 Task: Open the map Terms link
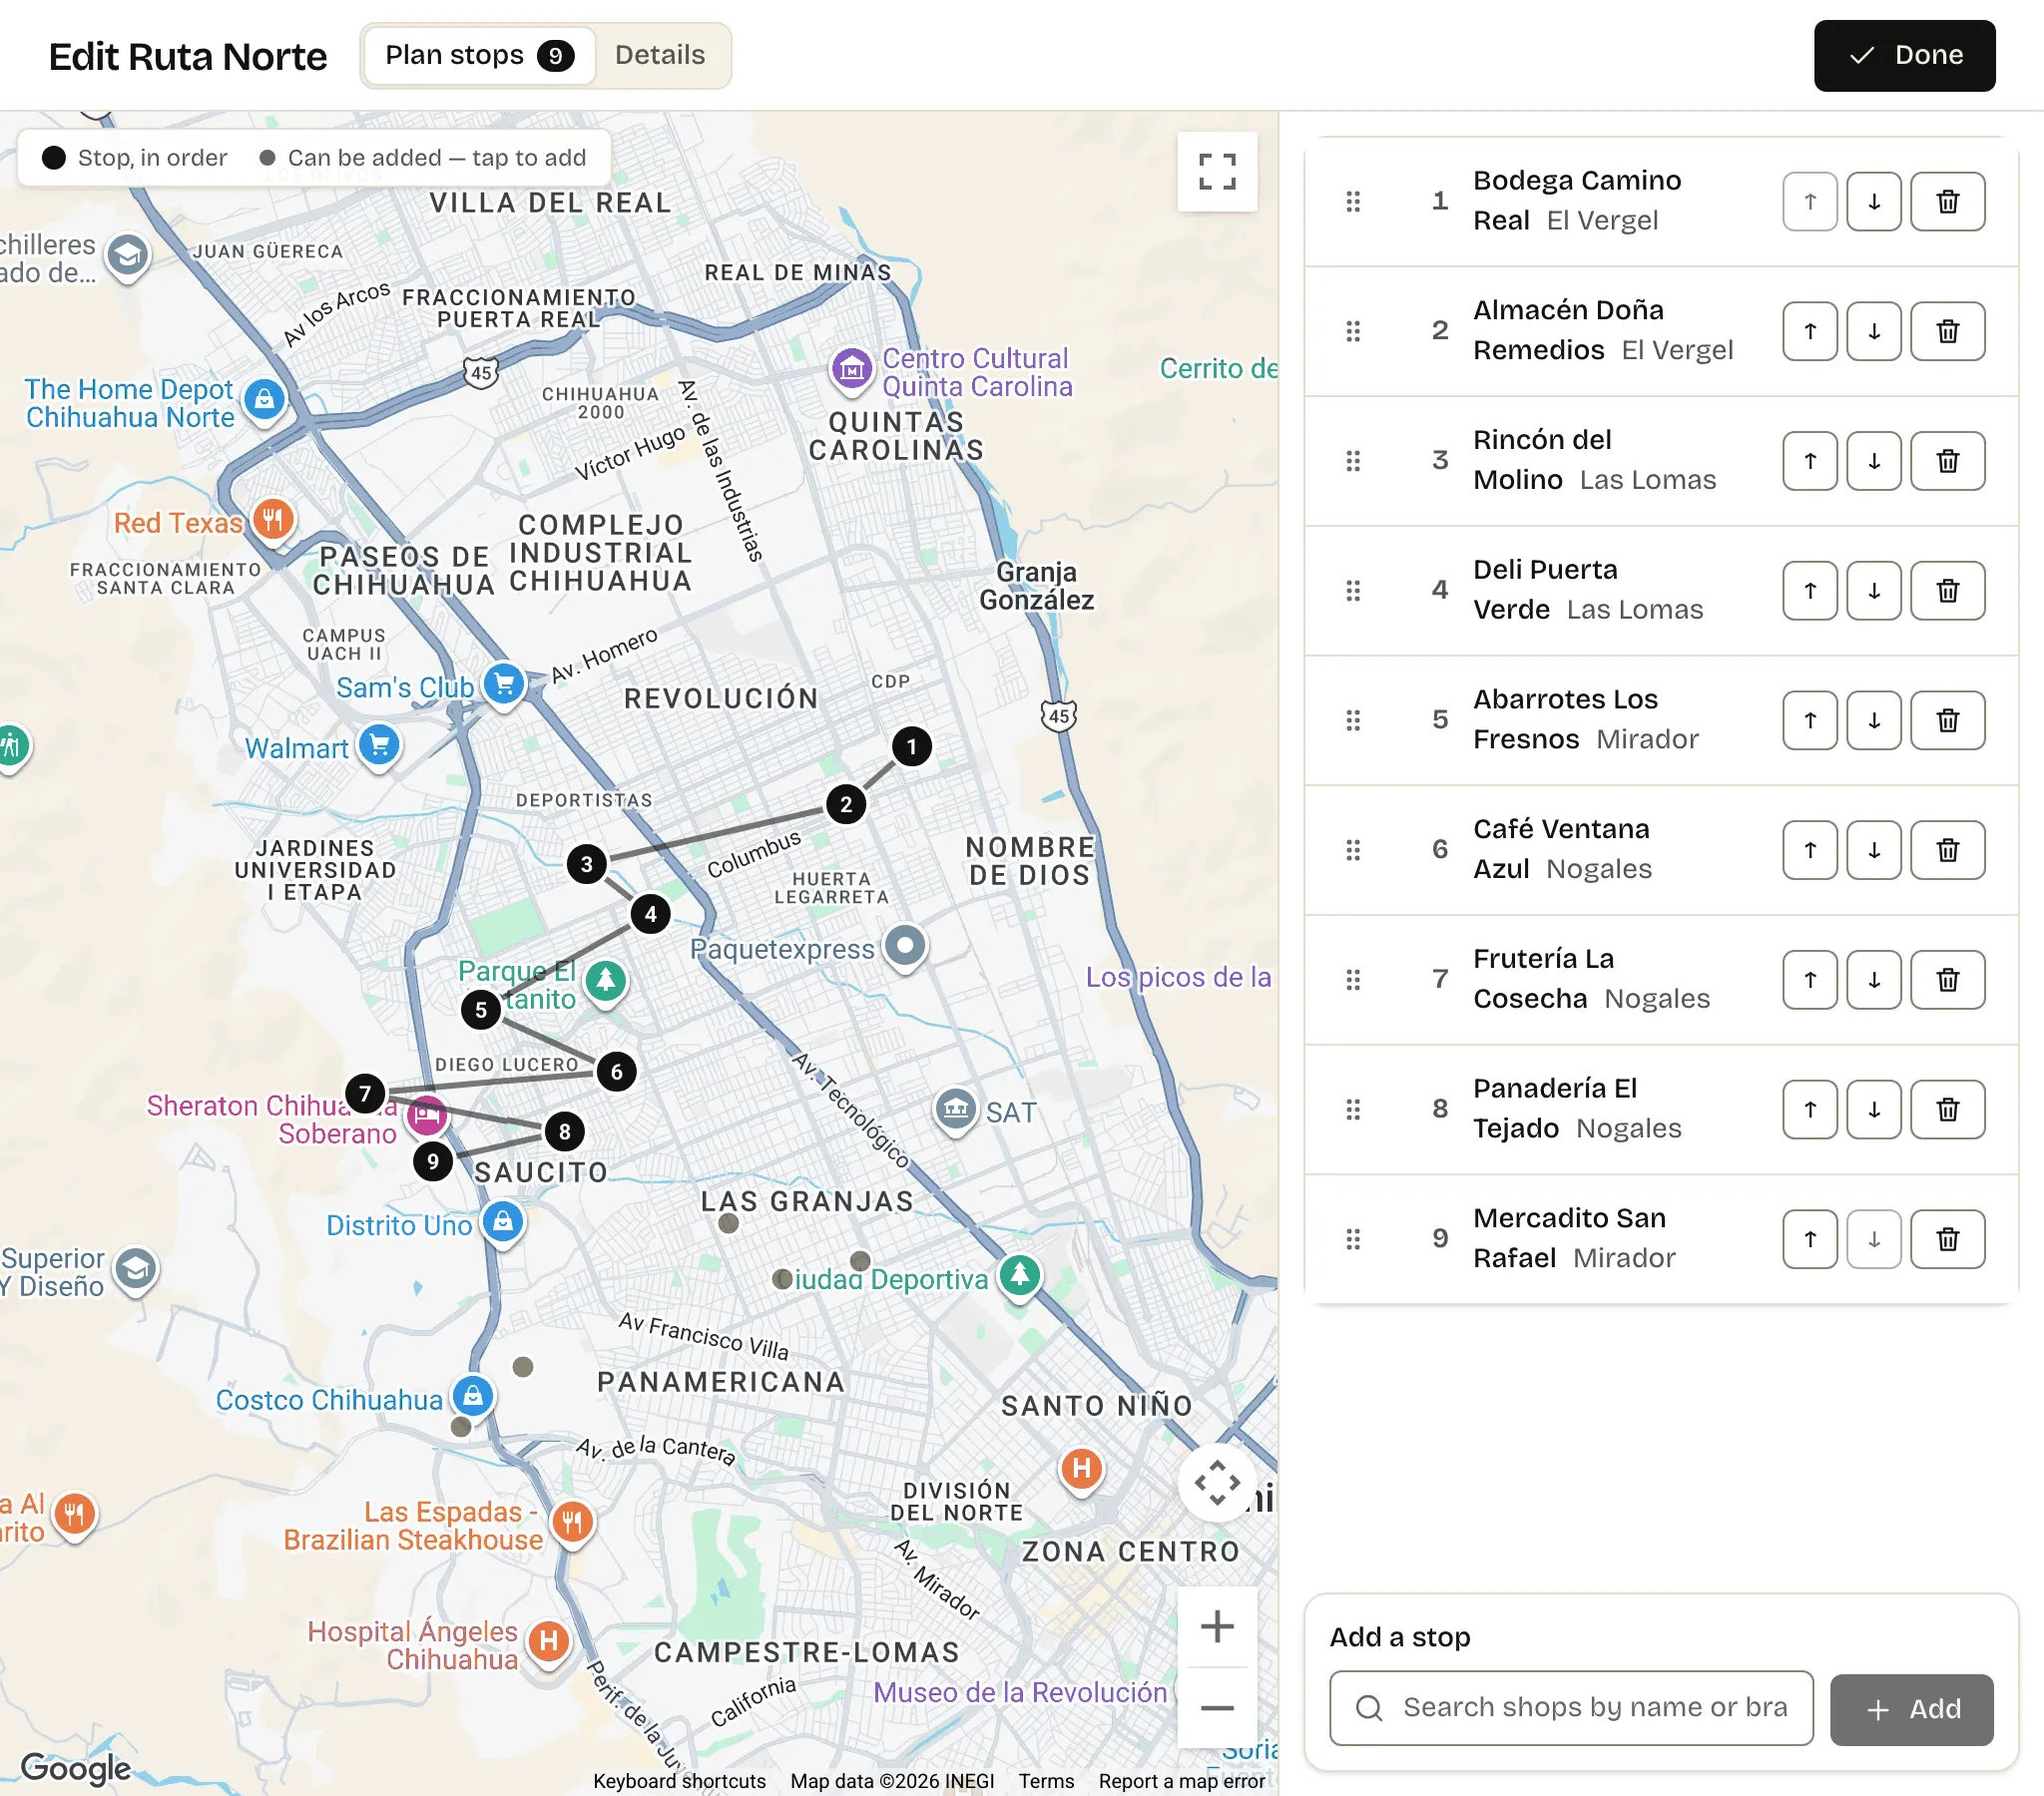(1046, 1781)
